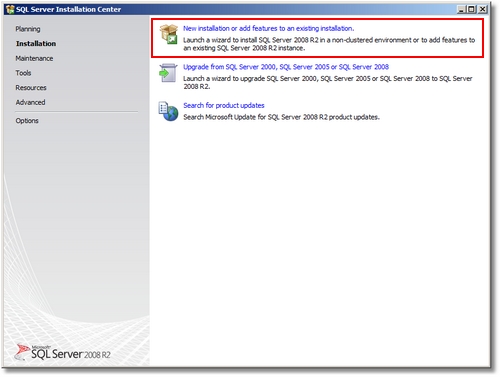This screenshot has width=500, height=377.
Task: Click the text 'Launch a wizard to upgrade SQL Server 2000'
Action: click(250, 79)
